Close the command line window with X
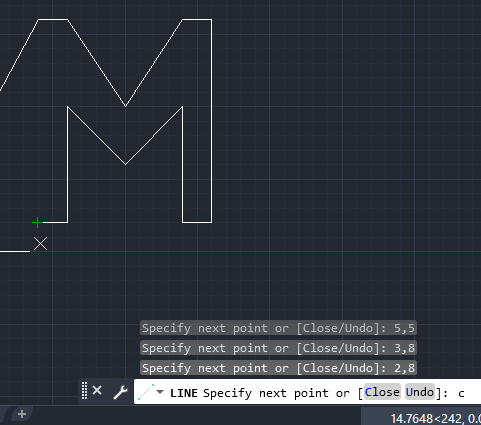 coord(97,390)
